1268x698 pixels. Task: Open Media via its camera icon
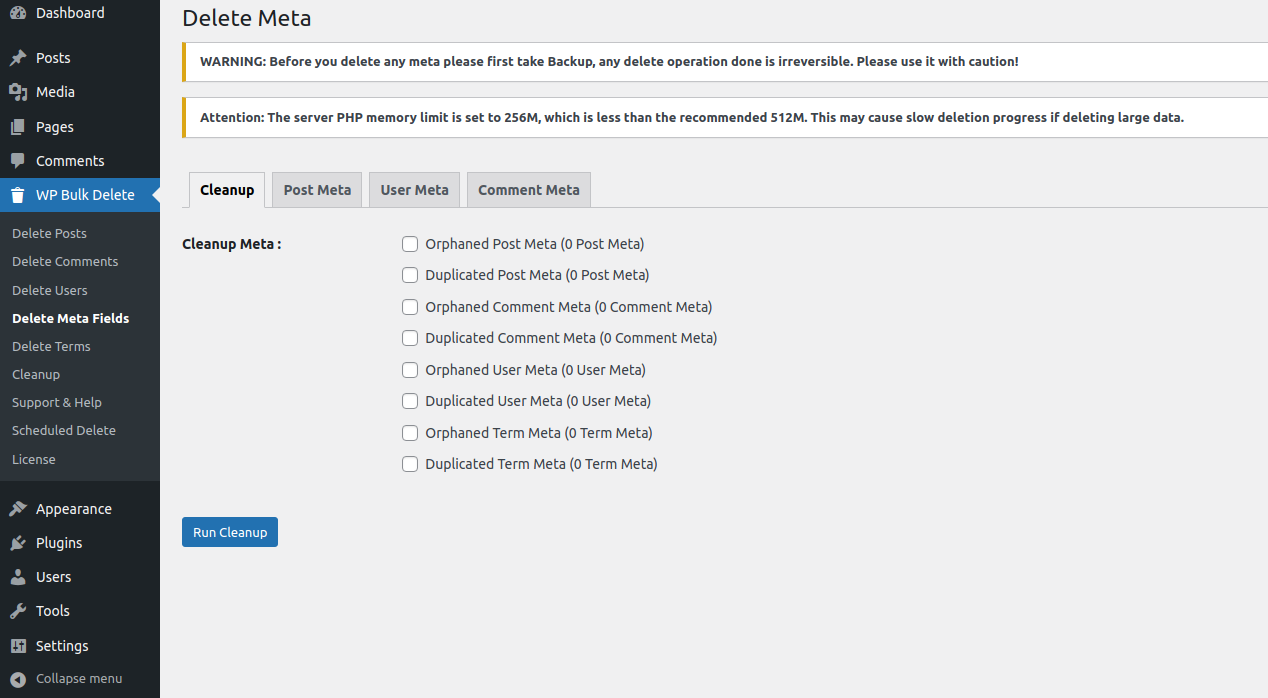pos(18,92)
